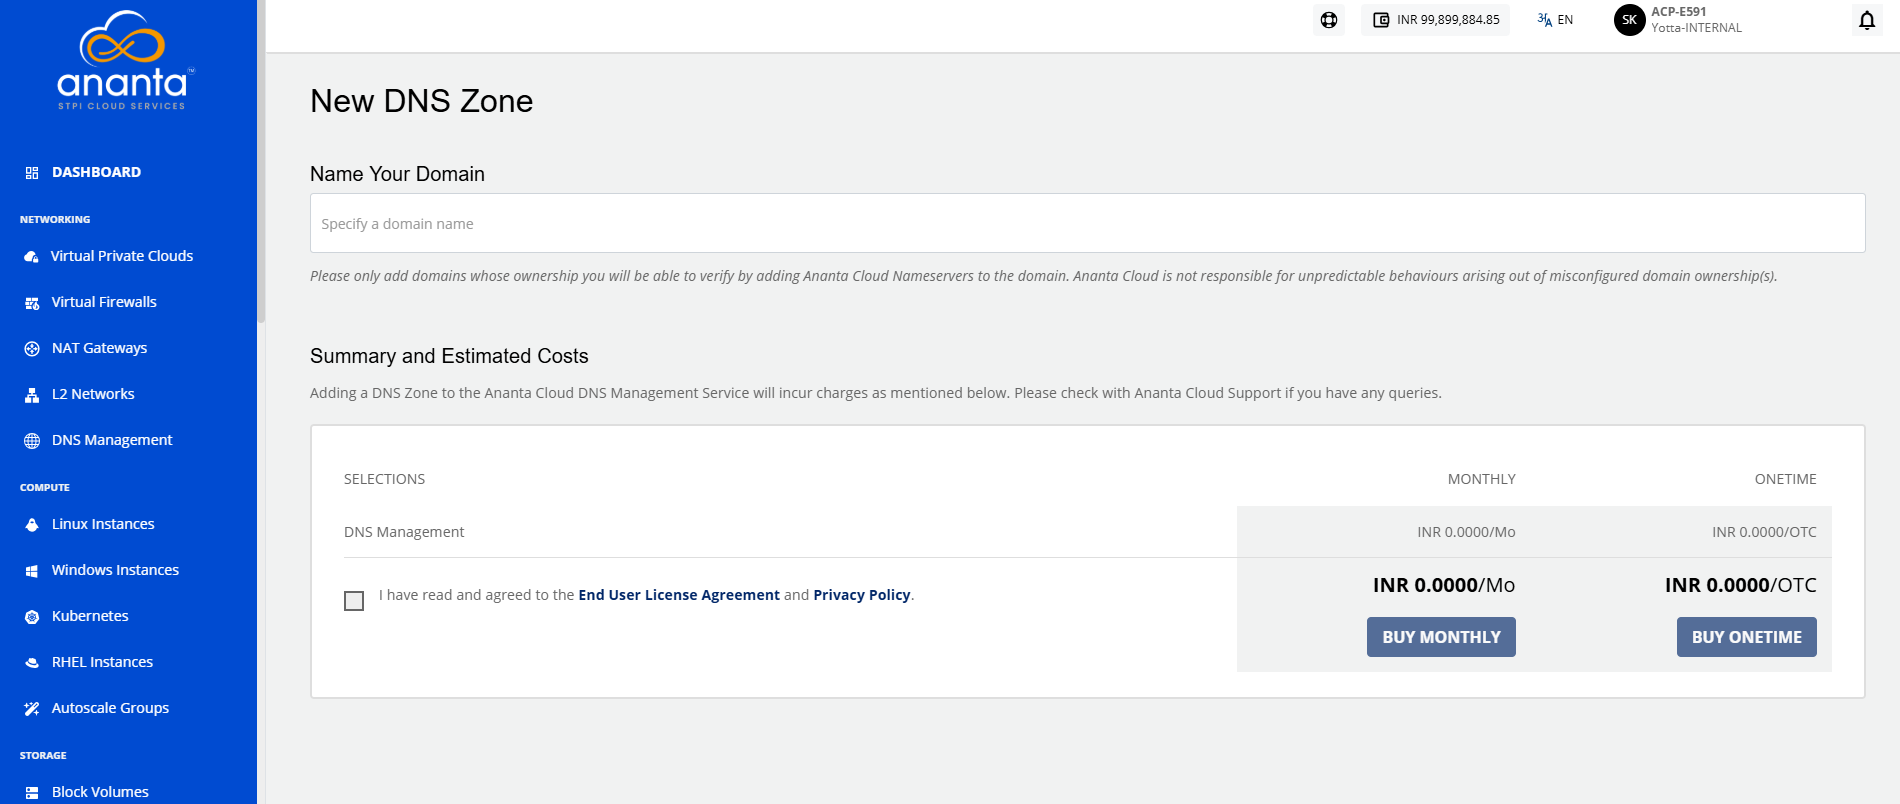The width and height of the screenshot is (1900, 804).
Task: Select Autoscale Groups in sidebar
Action: click(x=110, y=708)
